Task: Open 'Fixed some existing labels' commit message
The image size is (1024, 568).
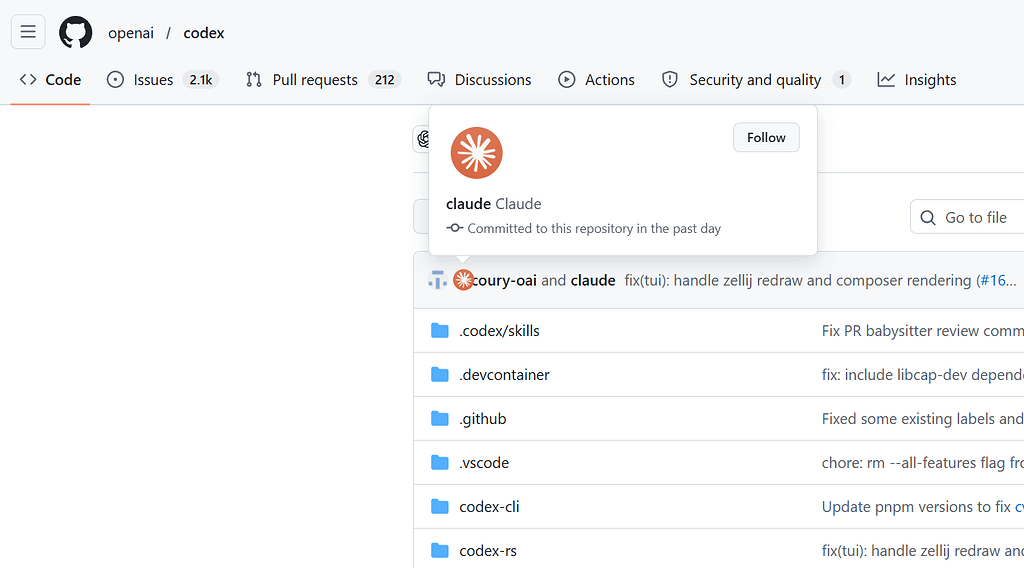Action: click(x=922, y=418)
